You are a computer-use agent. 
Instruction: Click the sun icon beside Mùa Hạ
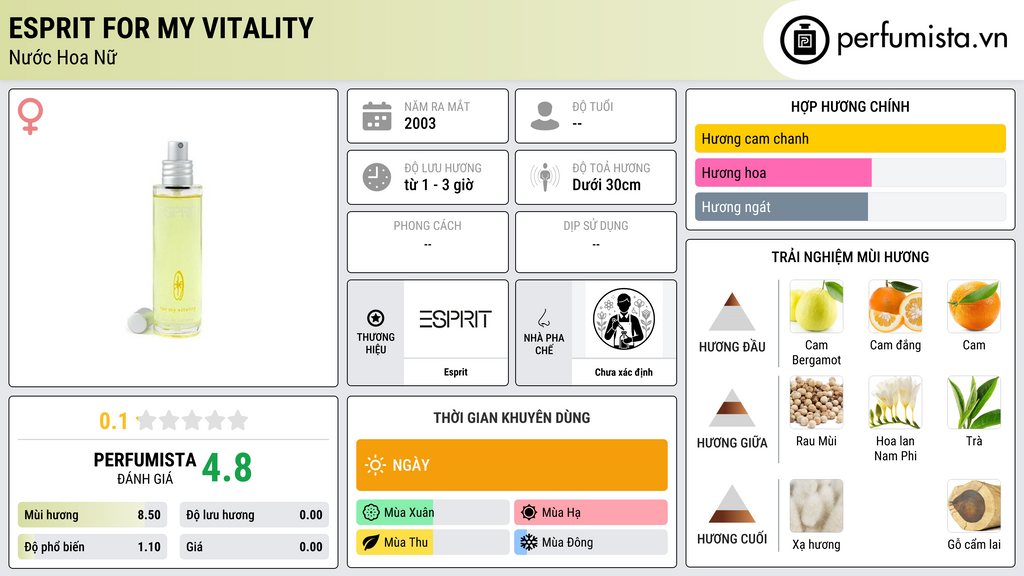529,512
